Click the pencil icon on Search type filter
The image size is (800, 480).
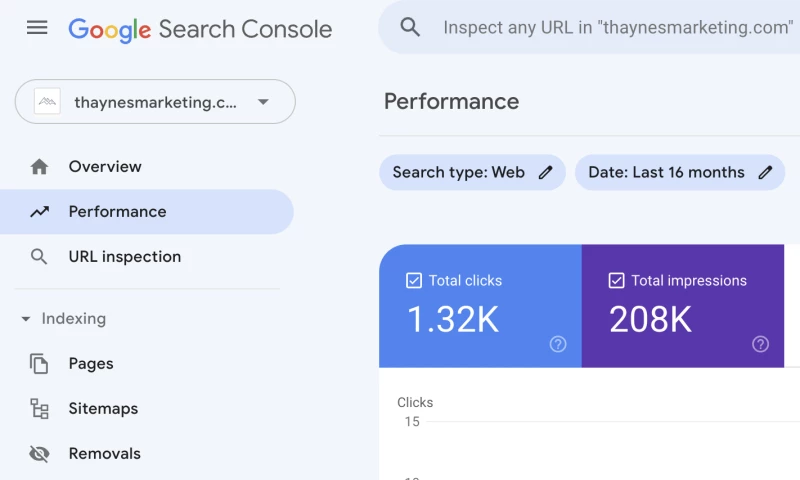pyautogui.click(x=545, y=172)
